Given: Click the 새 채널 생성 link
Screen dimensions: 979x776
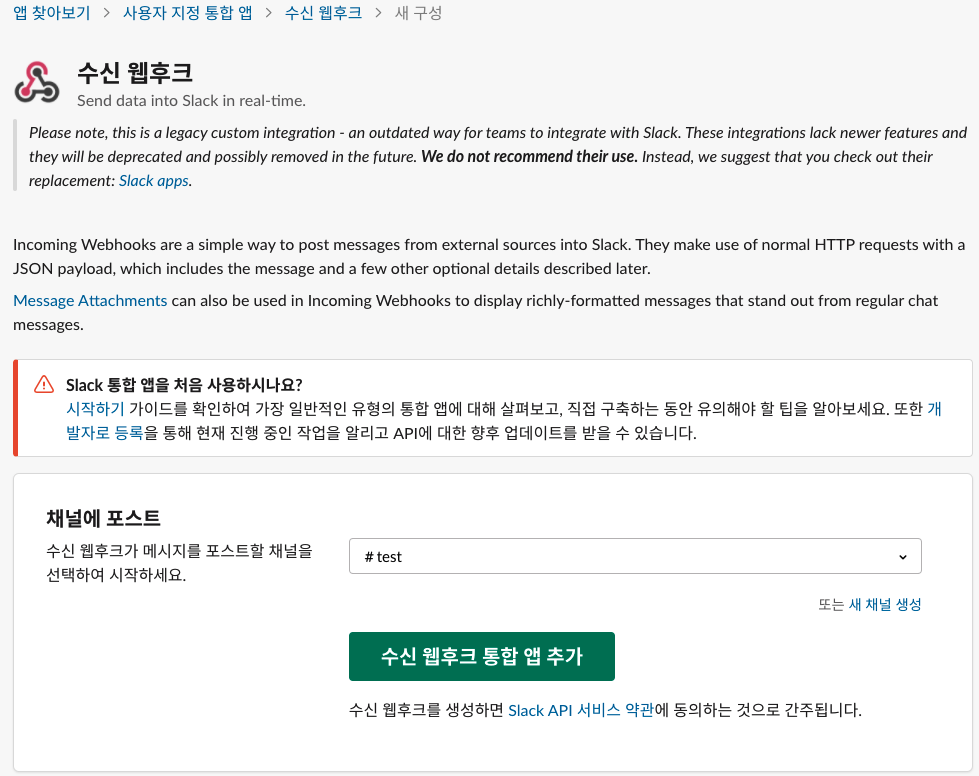Looking at the screenshot, I should pyautogui.click(x=885, y=604).
